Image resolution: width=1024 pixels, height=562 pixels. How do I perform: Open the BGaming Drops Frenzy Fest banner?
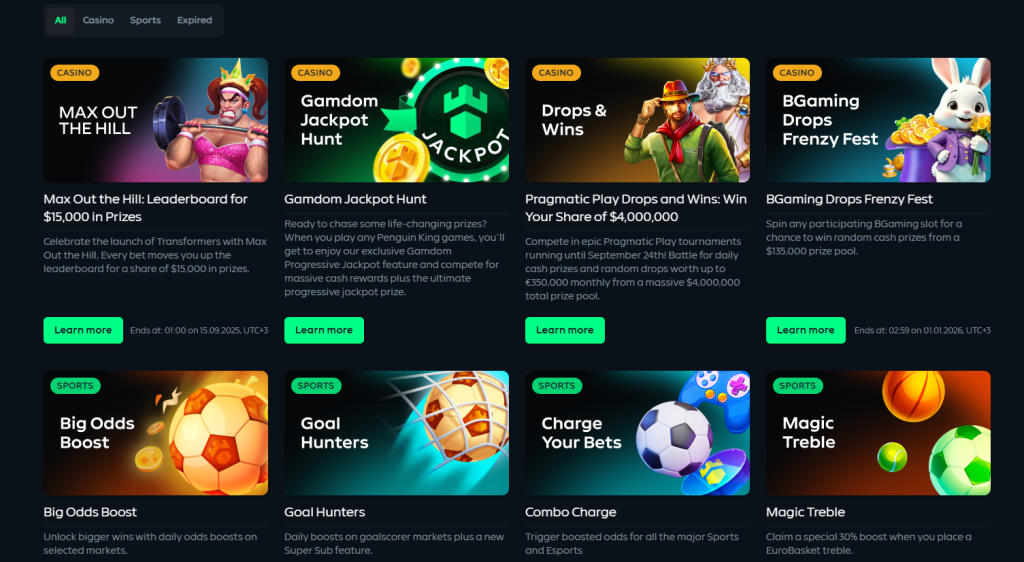878,120
